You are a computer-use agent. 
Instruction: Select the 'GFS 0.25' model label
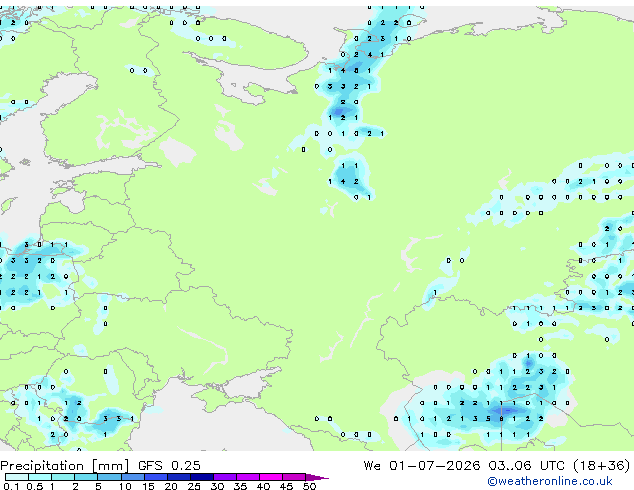[169, 466]
